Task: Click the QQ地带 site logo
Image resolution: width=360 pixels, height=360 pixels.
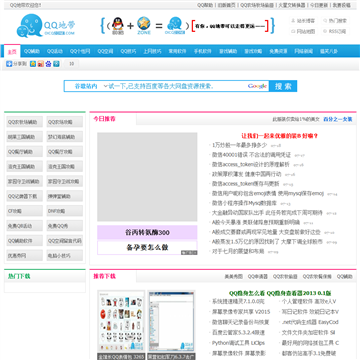Action: pos(46,26)
